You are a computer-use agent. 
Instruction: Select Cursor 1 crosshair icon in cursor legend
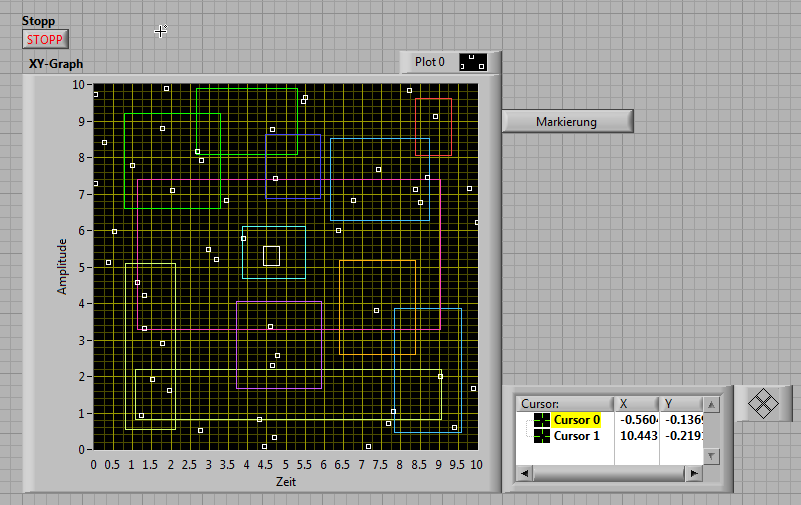(542, 436)
